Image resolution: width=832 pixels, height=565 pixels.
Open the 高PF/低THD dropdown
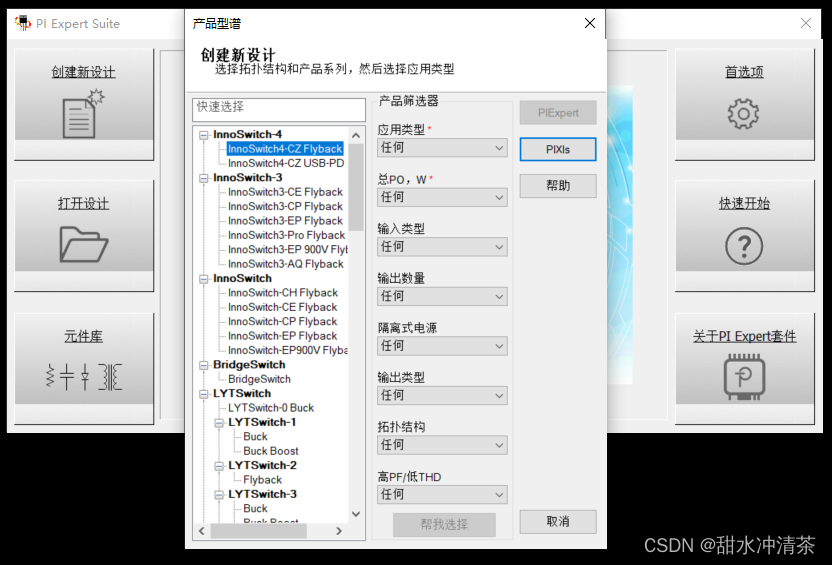click(x=442, y=494)
